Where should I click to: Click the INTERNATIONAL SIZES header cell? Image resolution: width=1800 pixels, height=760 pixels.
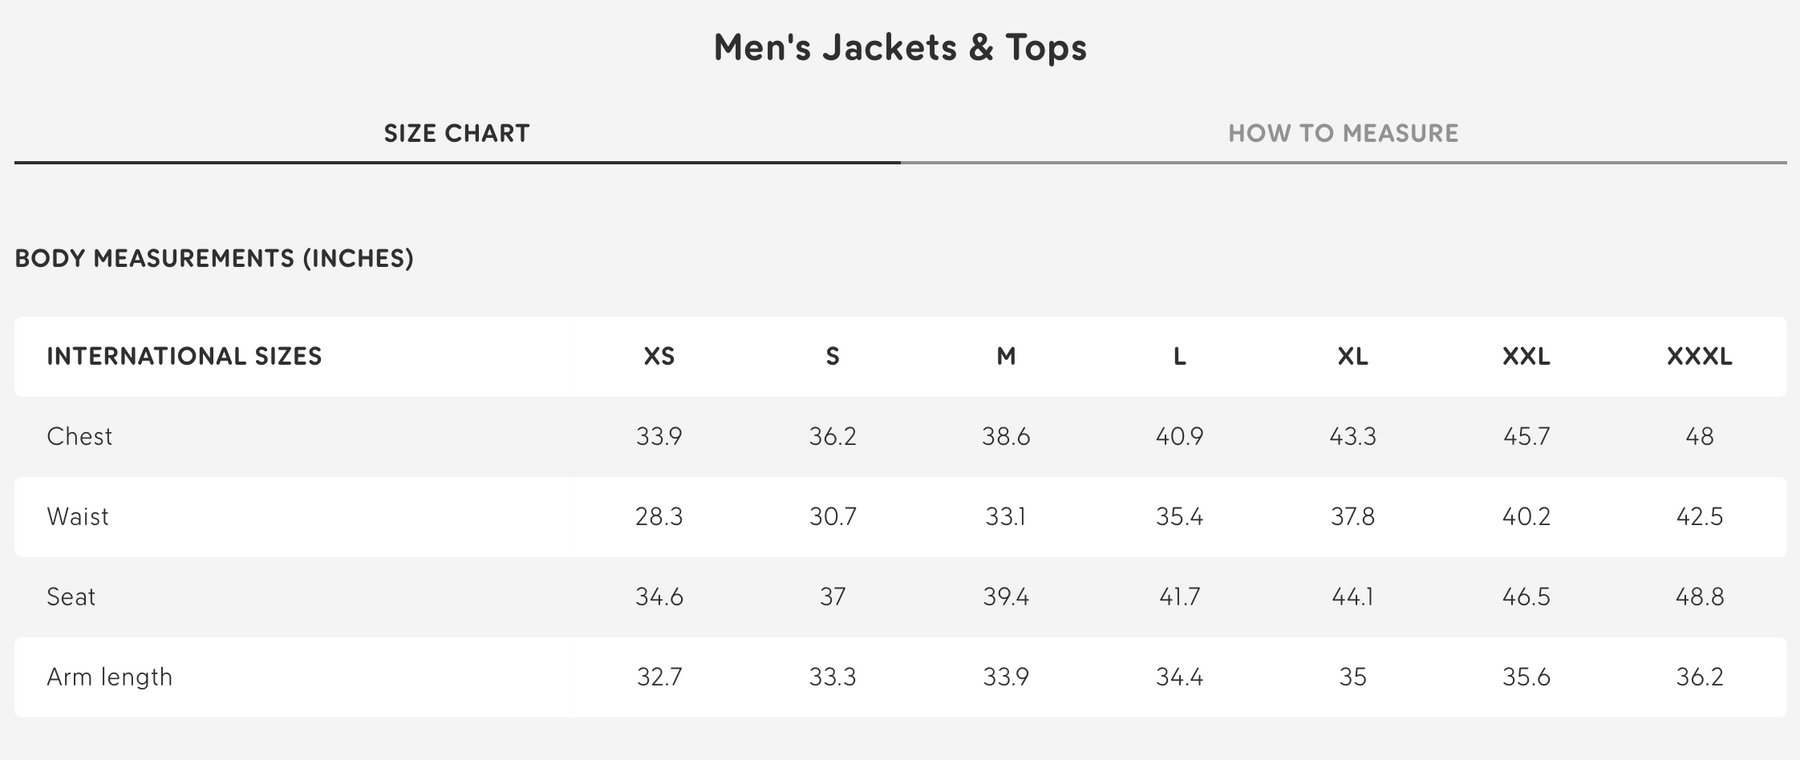[184, 356]
